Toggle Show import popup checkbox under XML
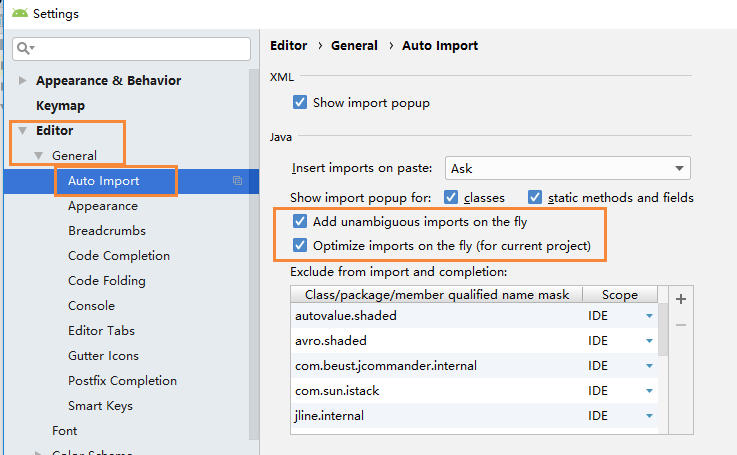The height and width of the screenshot is (455, 737). tap(300, 102)
